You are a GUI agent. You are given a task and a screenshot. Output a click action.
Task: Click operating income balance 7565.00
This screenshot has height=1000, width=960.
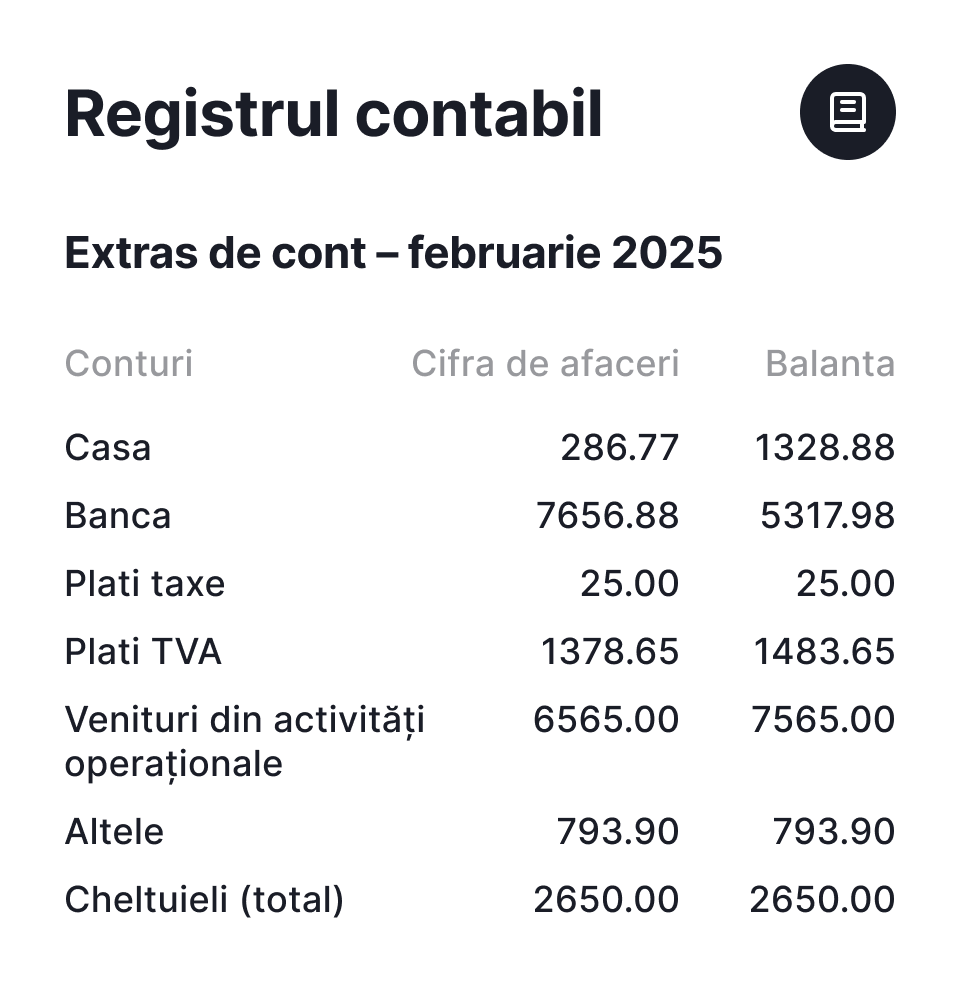824,720
